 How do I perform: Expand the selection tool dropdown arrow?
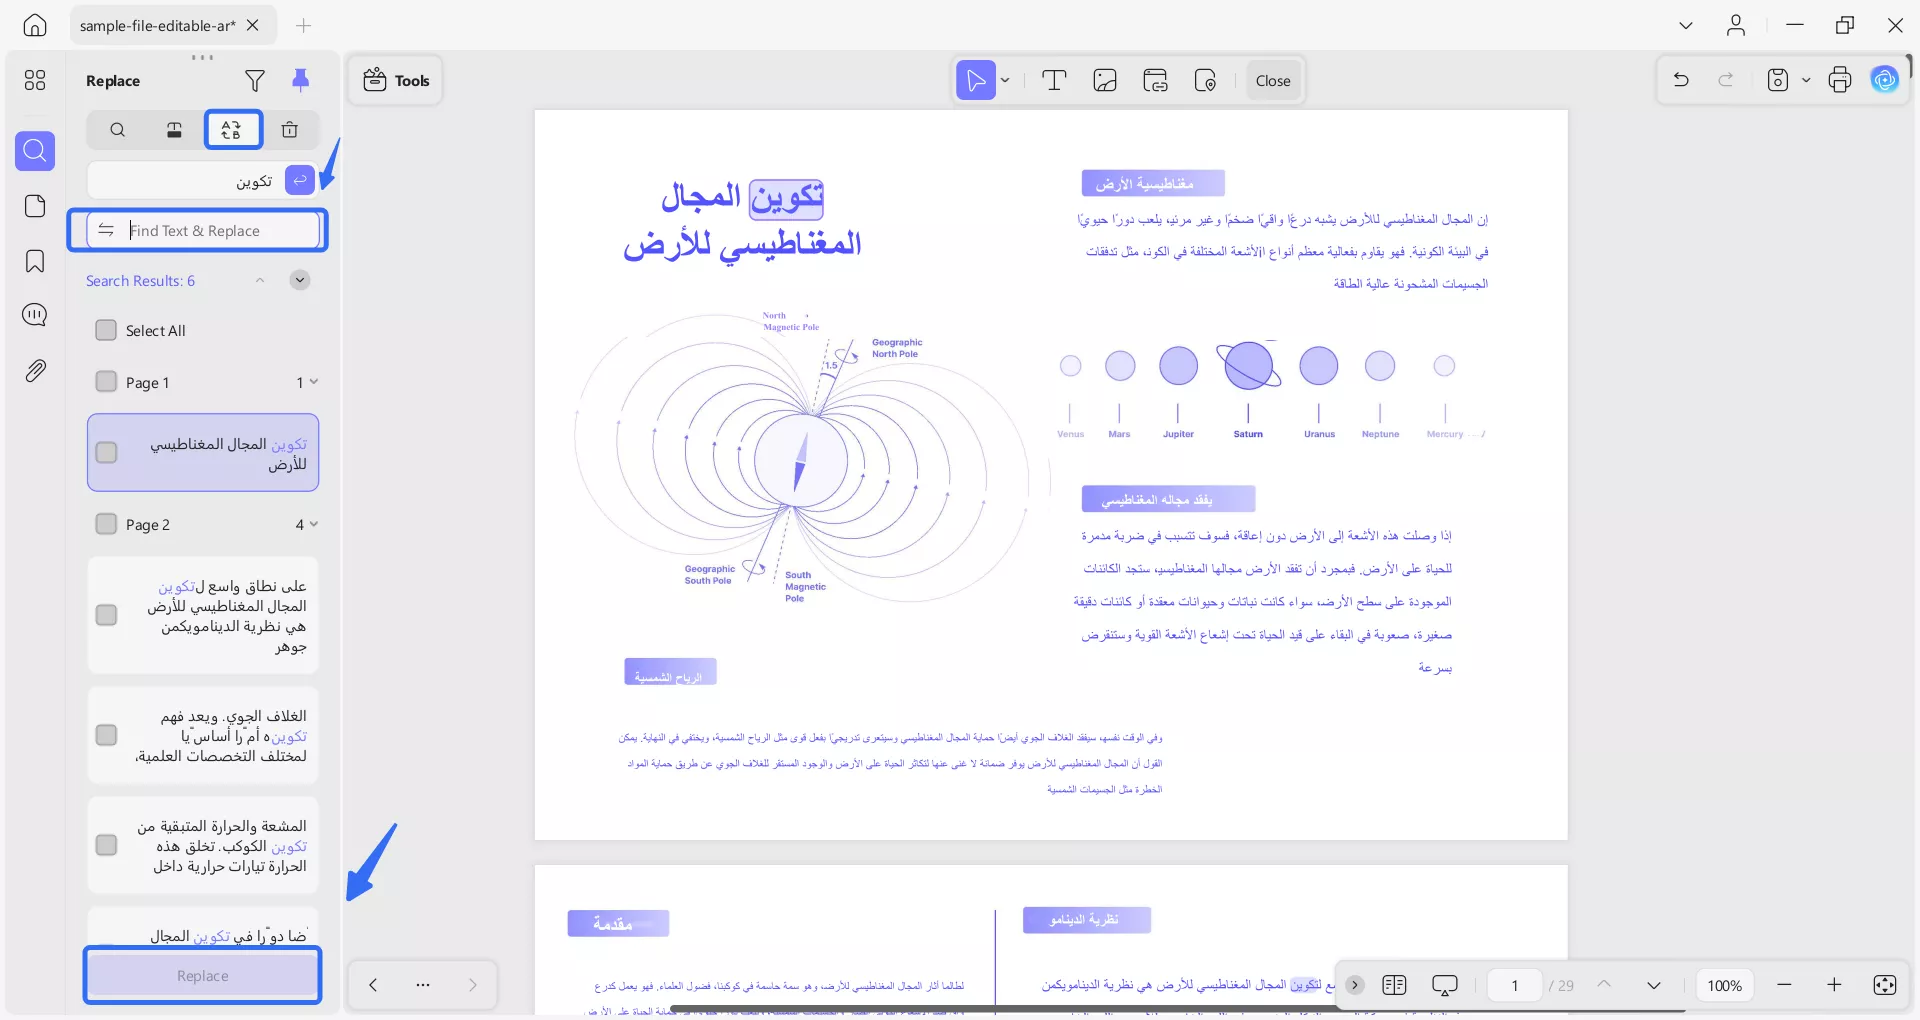[1004, 80]
